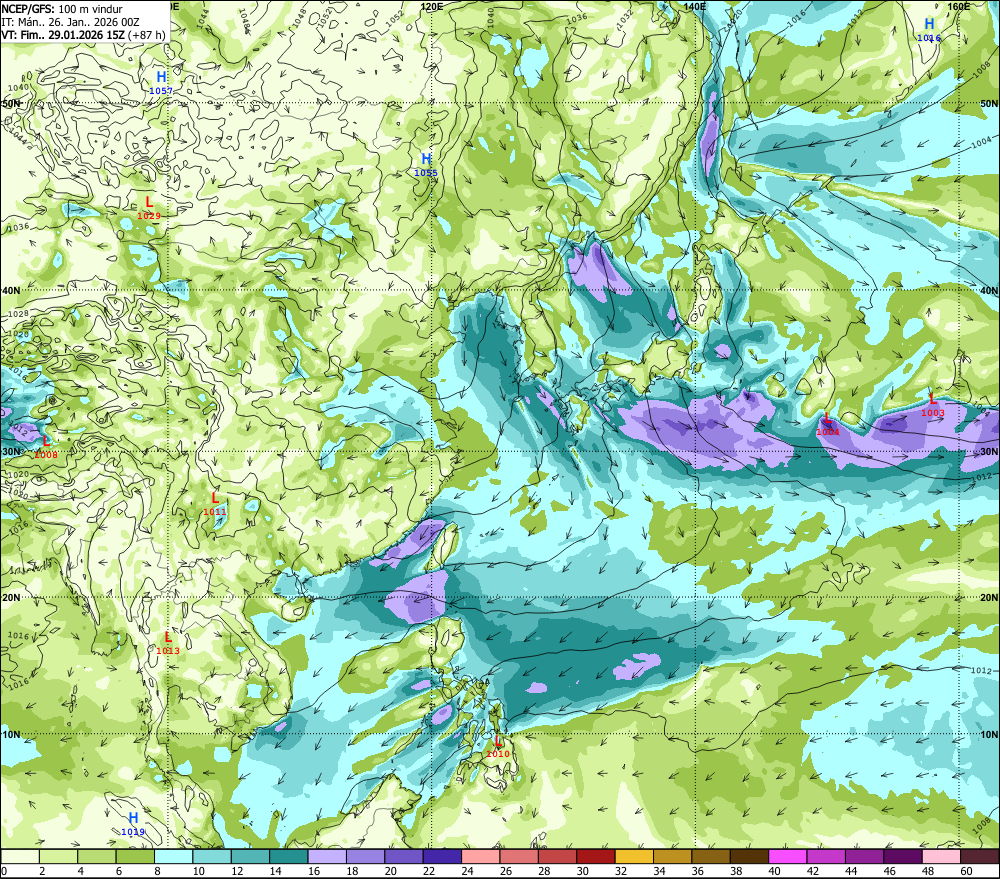Click the 140E longitude label
Image resolution: width=1000 pixels, height=879 pixels.
[x=694, y=6]
